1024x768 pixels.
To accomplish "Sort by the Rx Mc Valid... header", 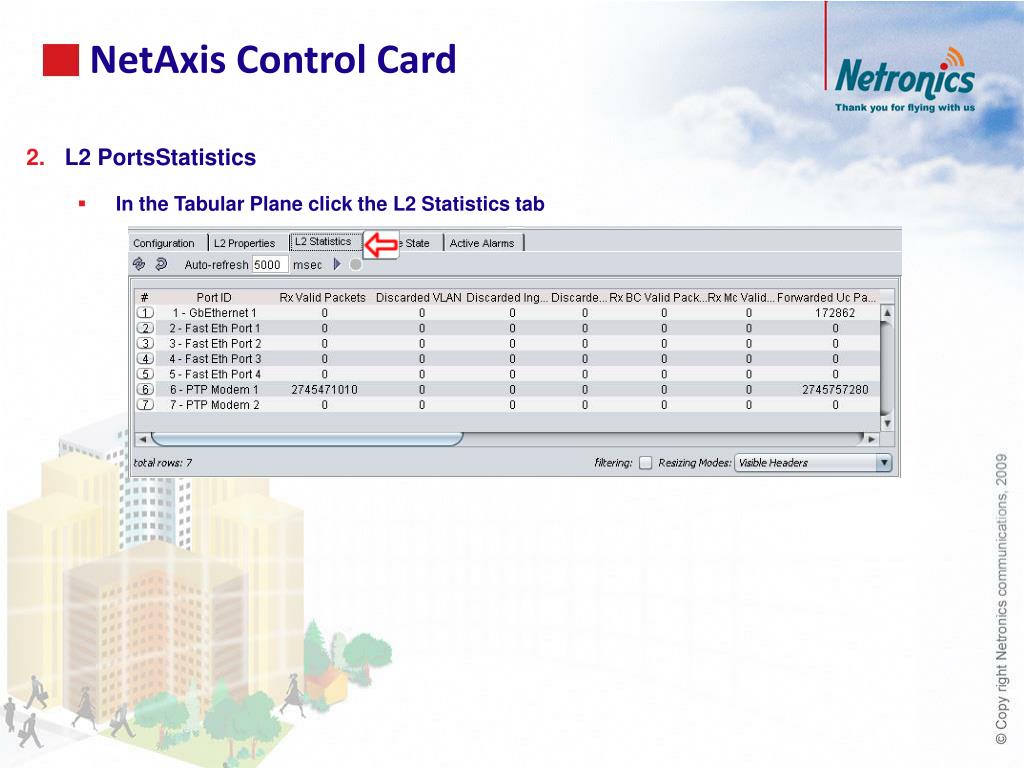I will (741, 297).
